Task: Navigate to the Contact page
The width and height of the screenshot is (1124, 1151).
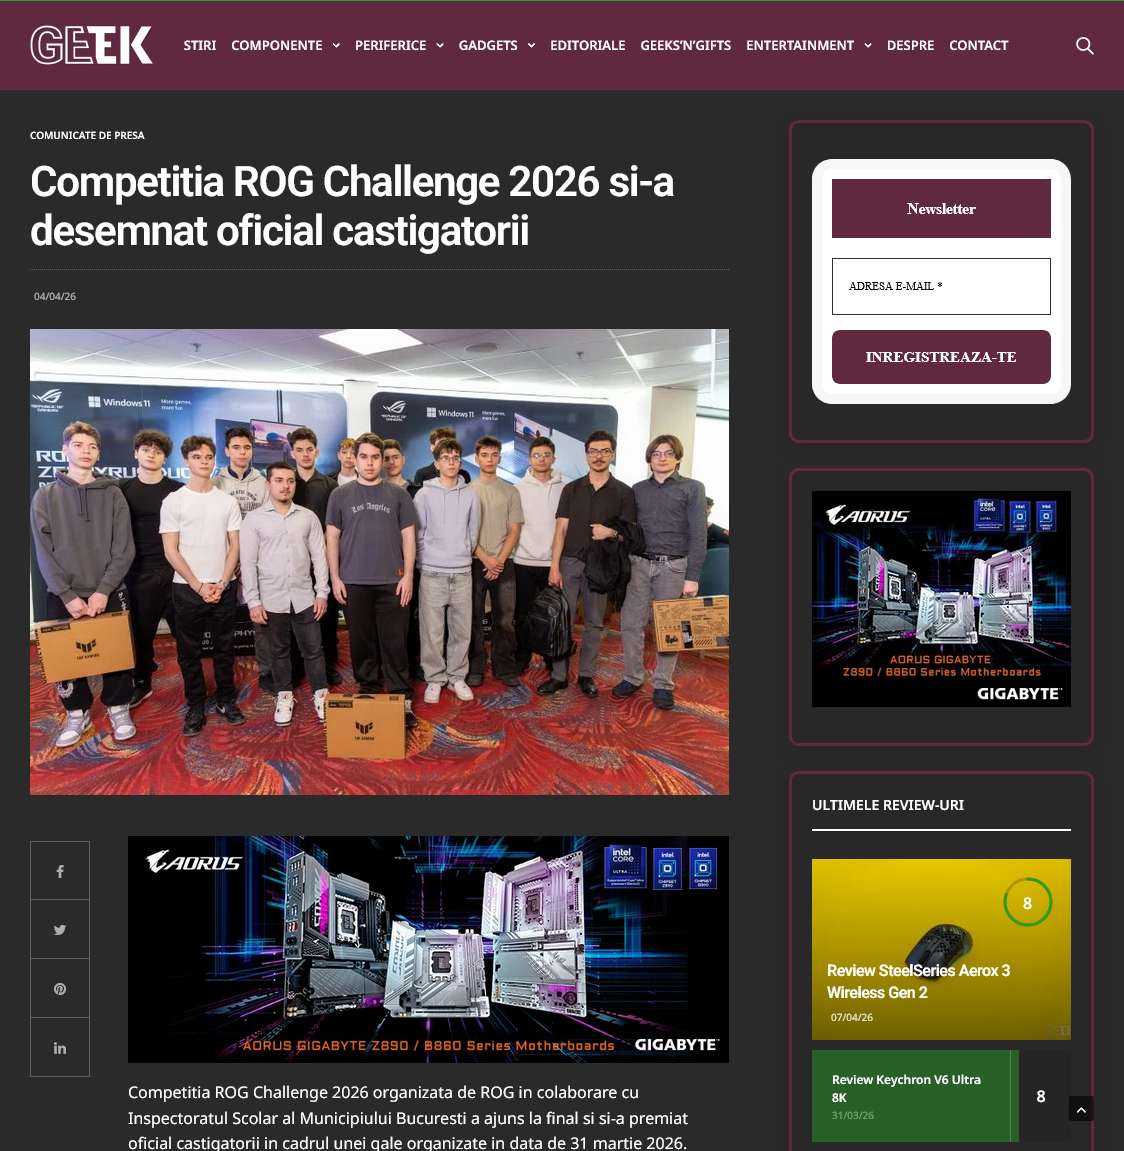Action: tap(978, 46)
